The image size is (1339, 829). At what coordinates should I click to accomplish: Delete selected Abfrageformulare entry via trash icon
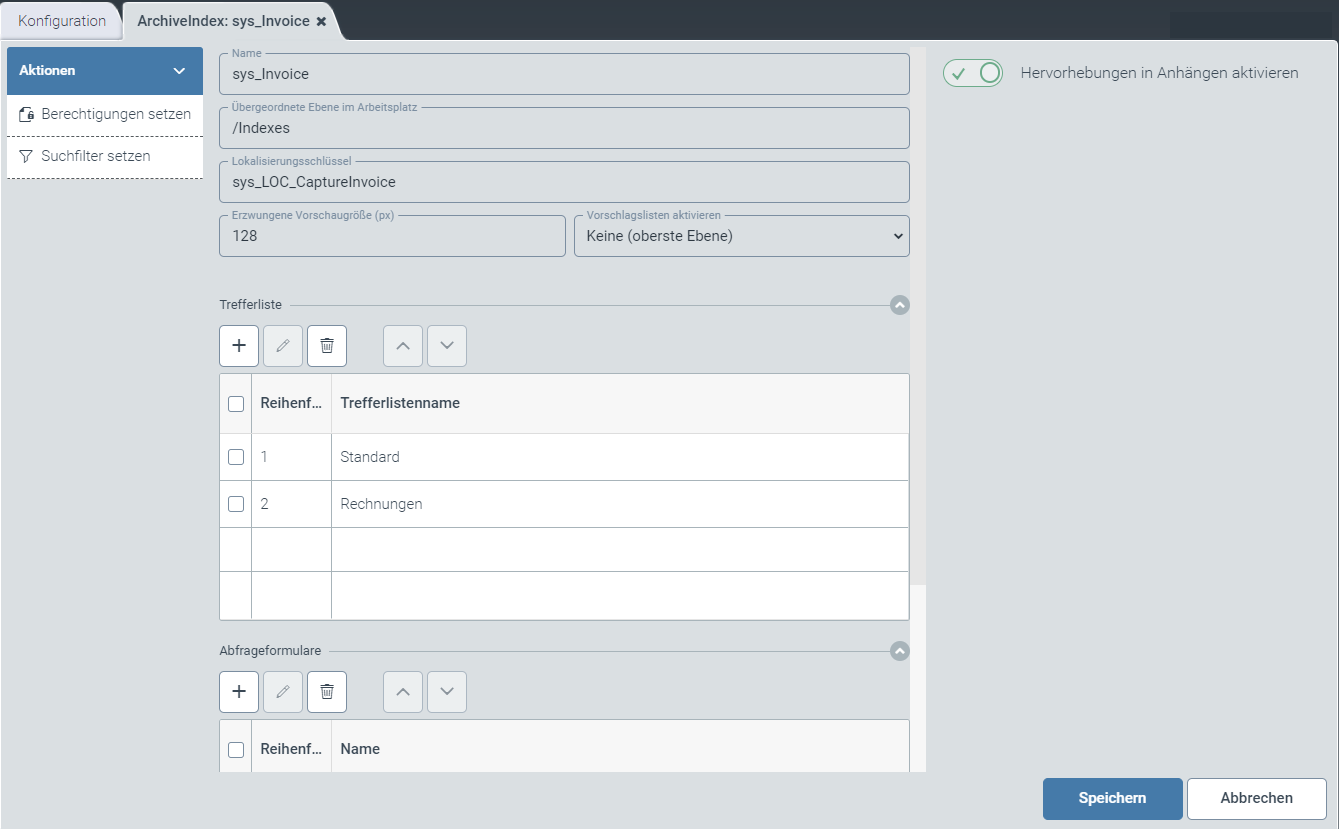click(x=327, y=692)
